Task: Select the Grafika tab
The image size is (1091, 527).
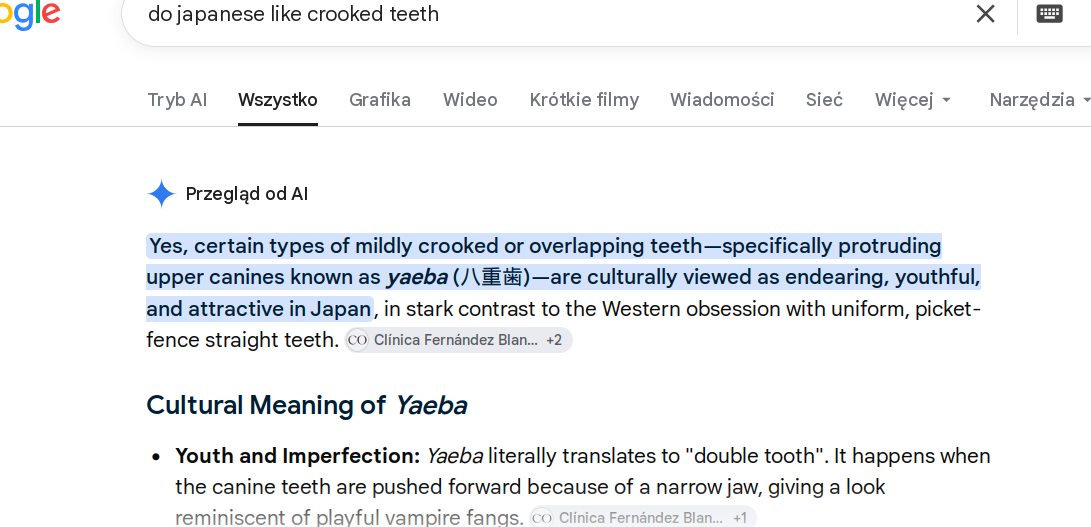Action: point(380,100)
